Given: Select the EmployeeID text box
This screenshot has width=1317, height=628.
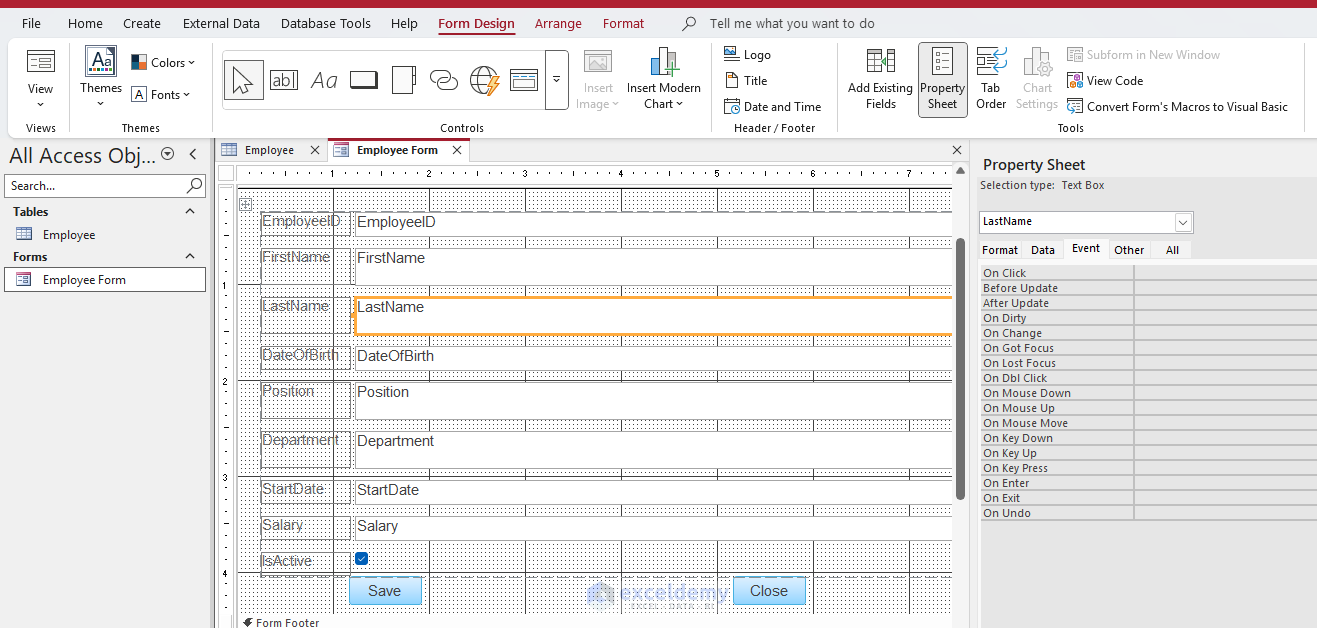Looking at the screenshot, I should [654, 223].
